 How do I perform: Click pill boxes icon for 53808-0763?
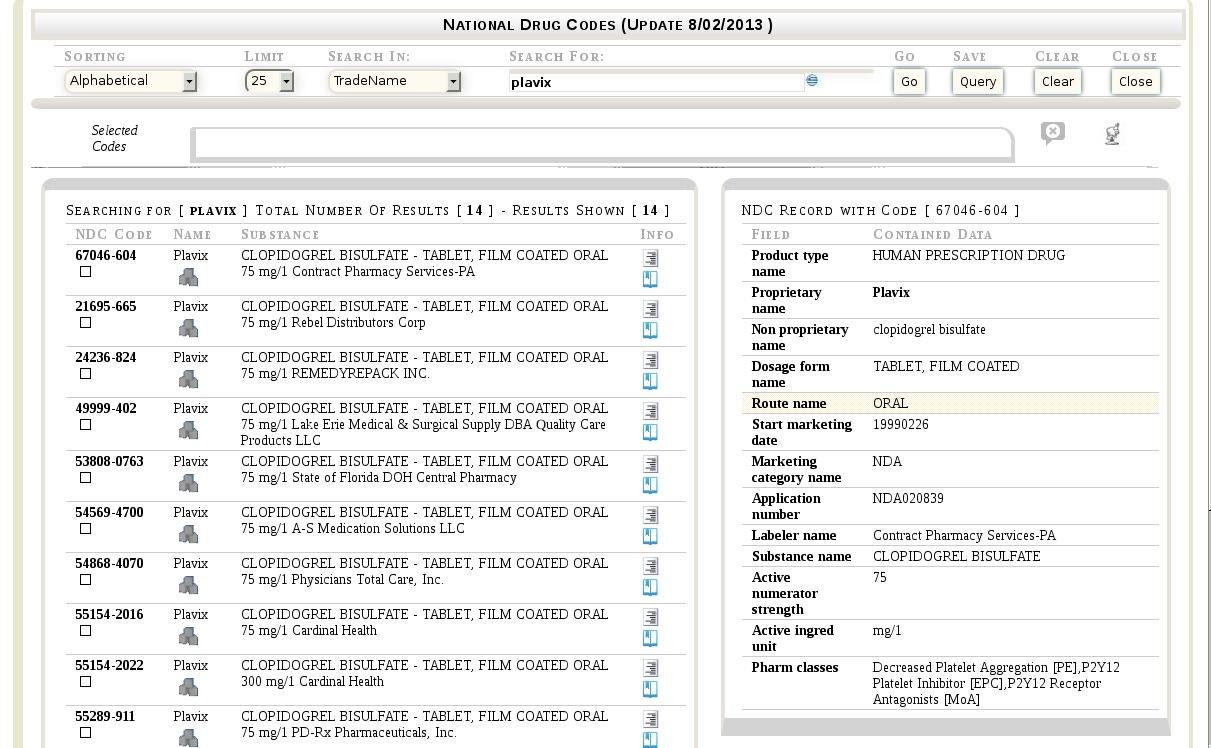(x=188, y=483)
